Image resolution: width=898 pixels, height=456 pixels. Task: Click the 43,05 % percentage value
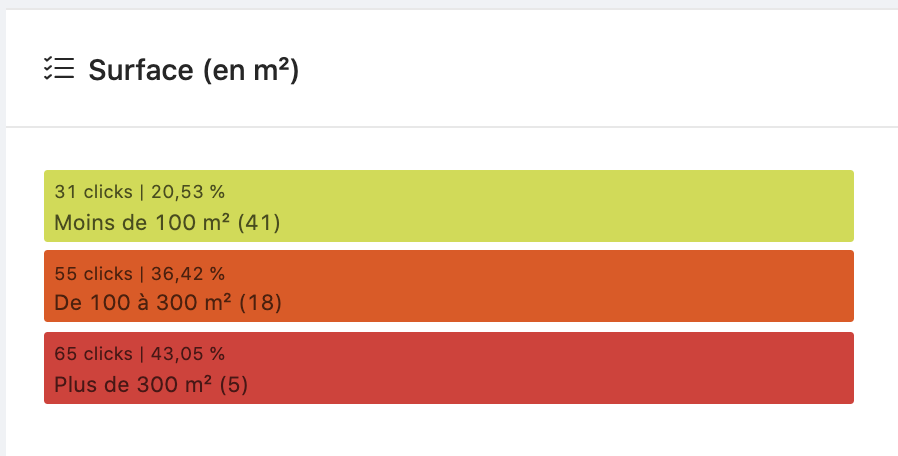187,354
